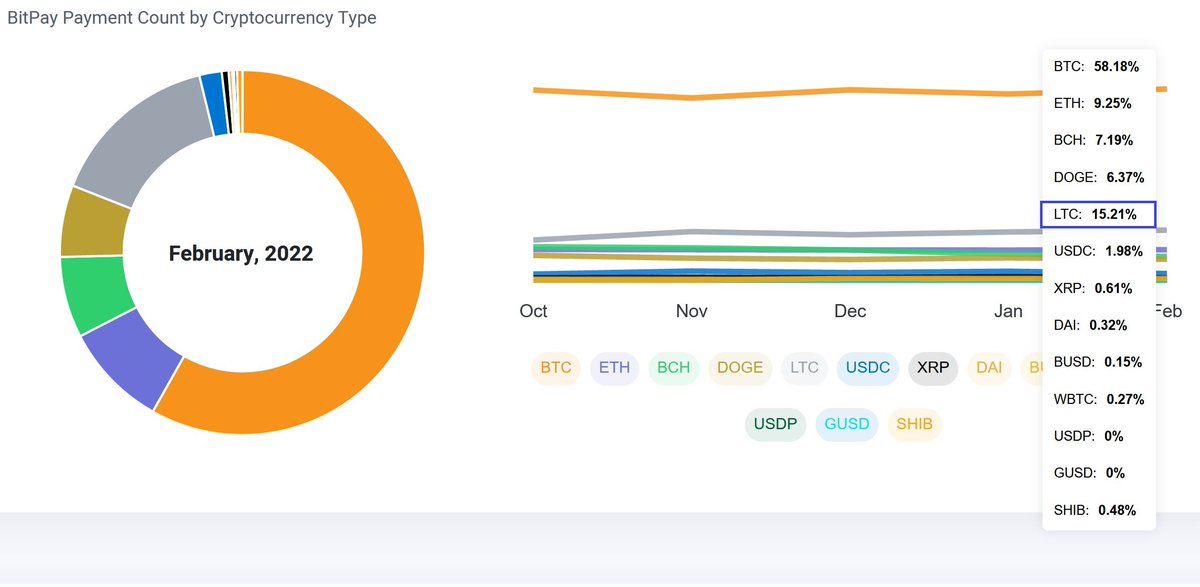
Task: Click the GUSD: 0% tooltip row
Action: 1089,473
